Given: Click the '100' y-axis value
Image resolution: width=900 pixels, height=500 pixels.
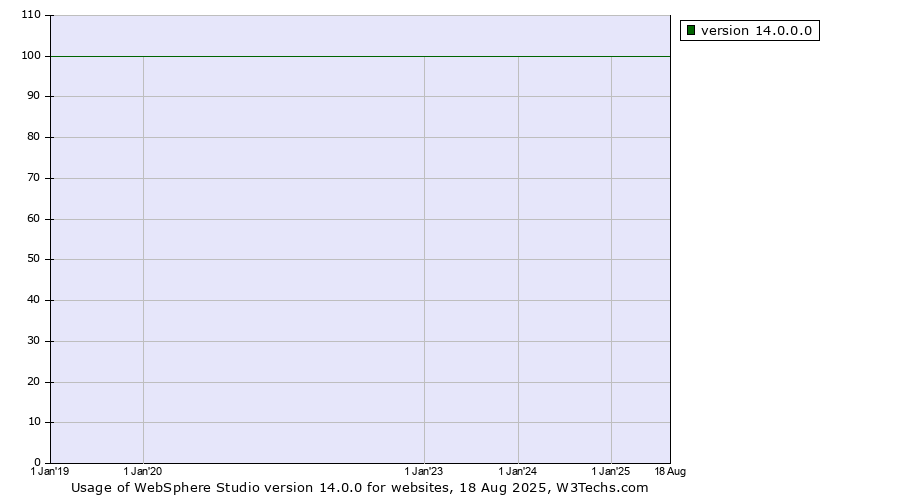Looking at the screenshot, I should tap(31, 56).
